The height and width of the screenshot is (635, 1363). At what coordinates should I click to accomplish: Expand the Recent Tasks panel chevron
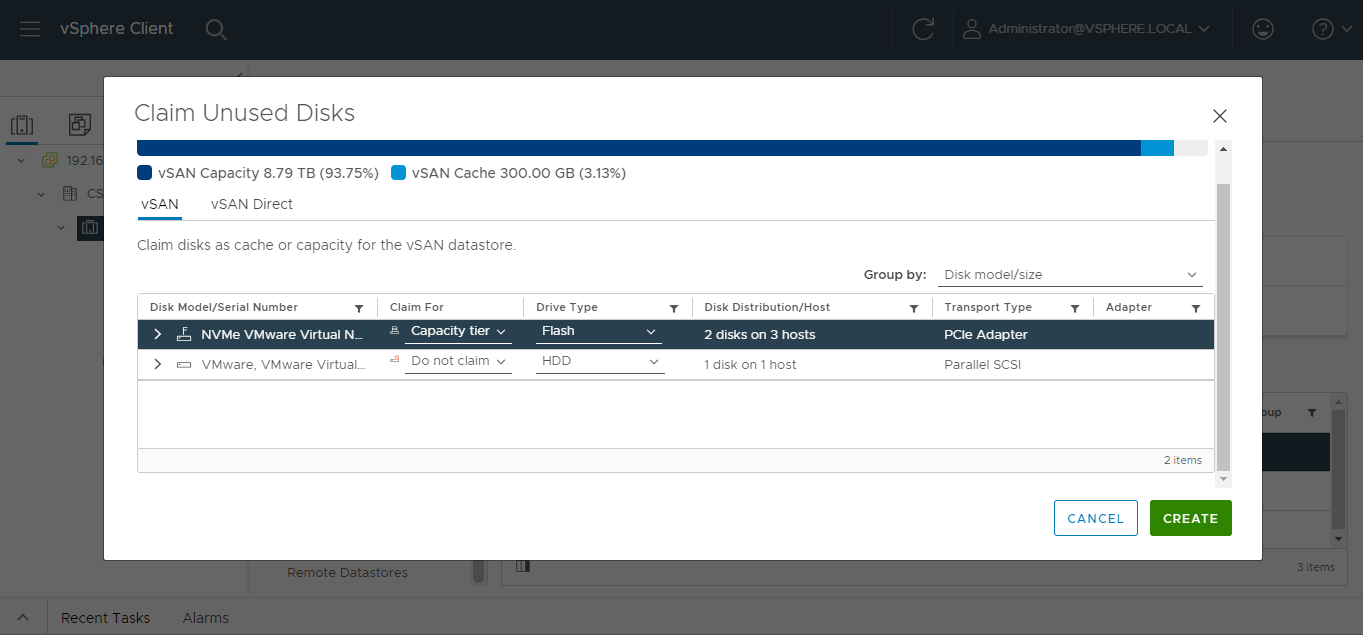click(23, 618)
